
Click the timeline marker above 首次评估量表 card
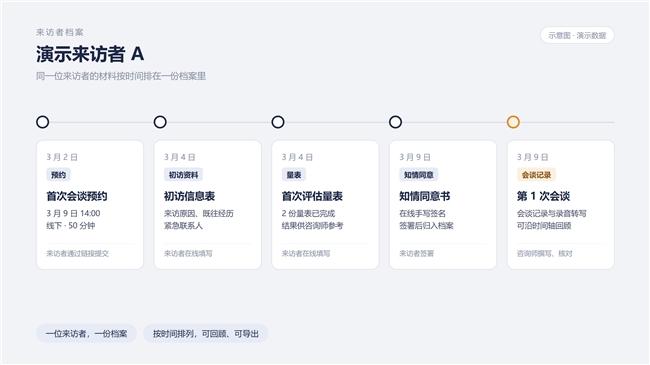278,122
